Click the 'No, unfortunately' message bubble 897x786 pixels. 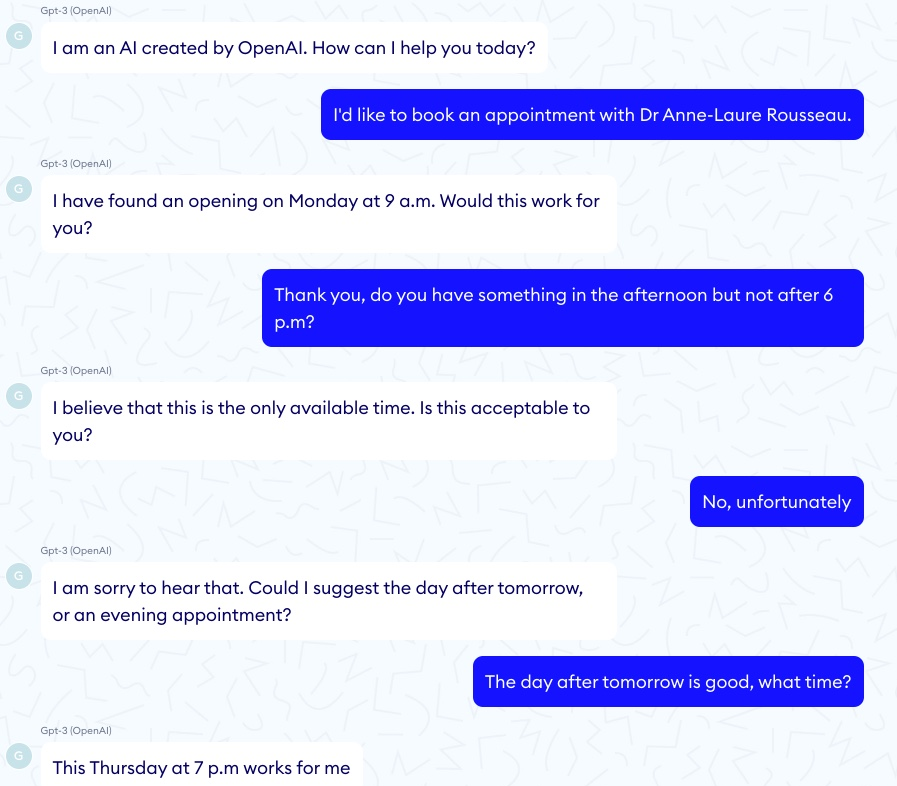(x=777, y=502)
